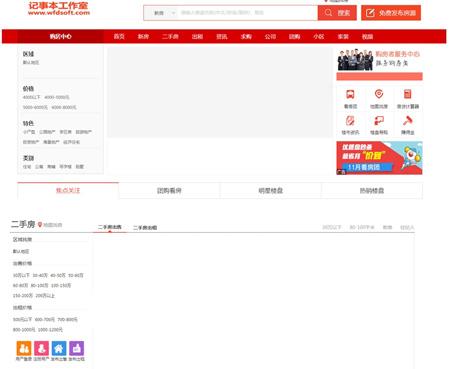Click the red 搜索 search button

337,13
